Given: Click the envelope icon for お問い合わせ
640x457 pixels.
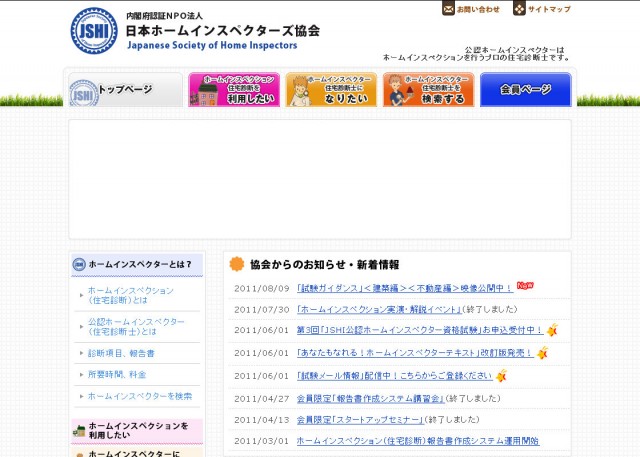Looking at the screenshot, I should coord(448,9).
